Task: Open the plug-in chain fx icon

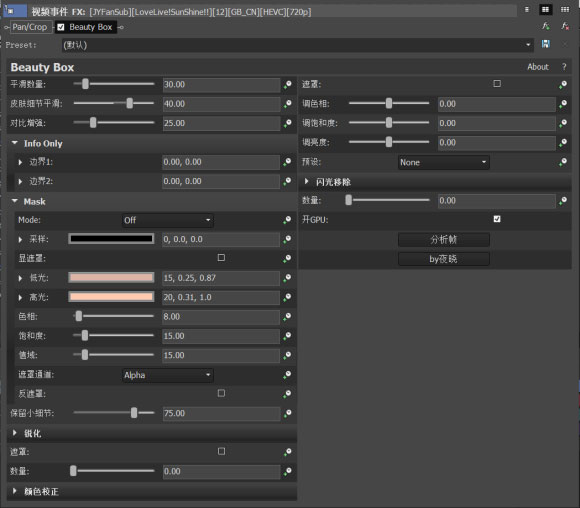Action: (x=546, y=26)
